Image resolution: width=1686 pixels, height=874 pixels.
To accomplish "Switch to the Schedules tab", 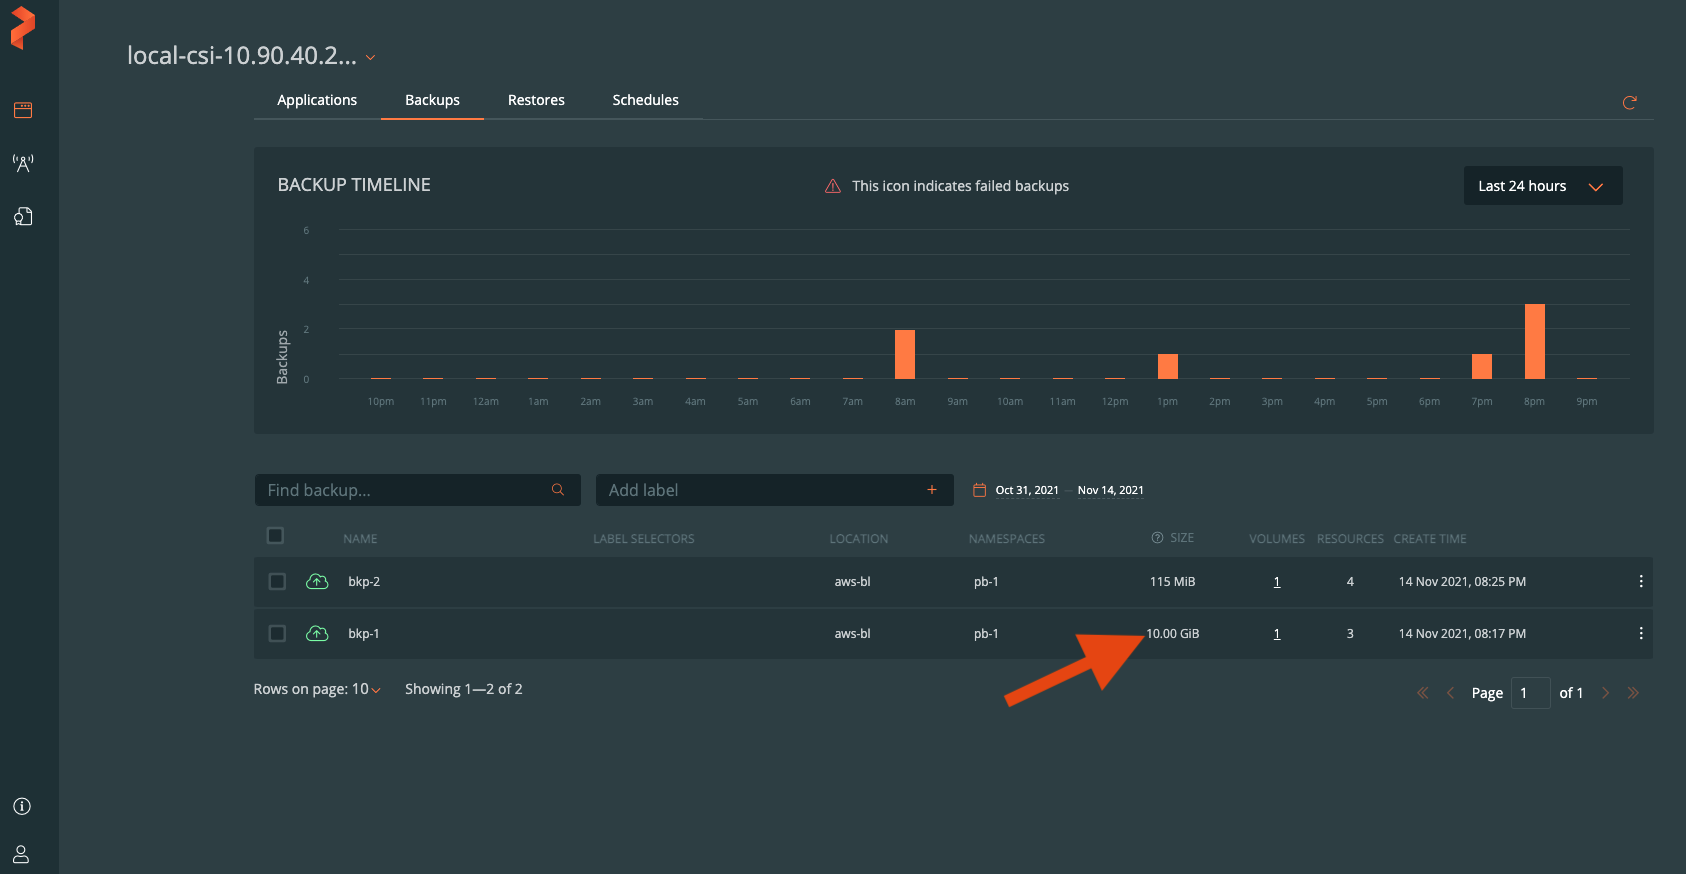I will [x=645, y=100].
